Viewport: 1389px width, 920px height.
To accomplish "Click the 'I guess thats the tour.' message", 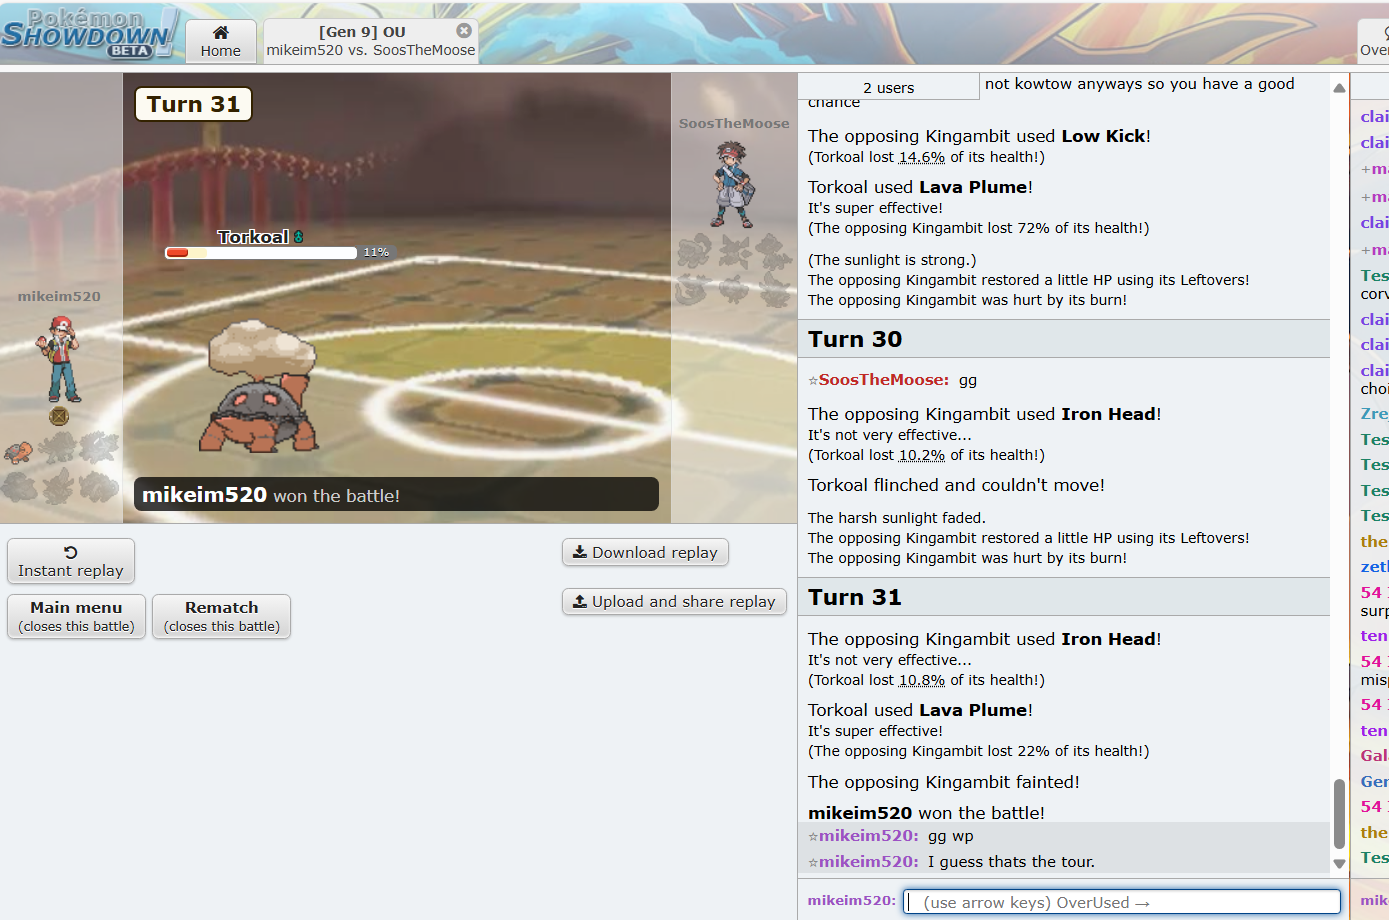I will tap(1011, 862).
